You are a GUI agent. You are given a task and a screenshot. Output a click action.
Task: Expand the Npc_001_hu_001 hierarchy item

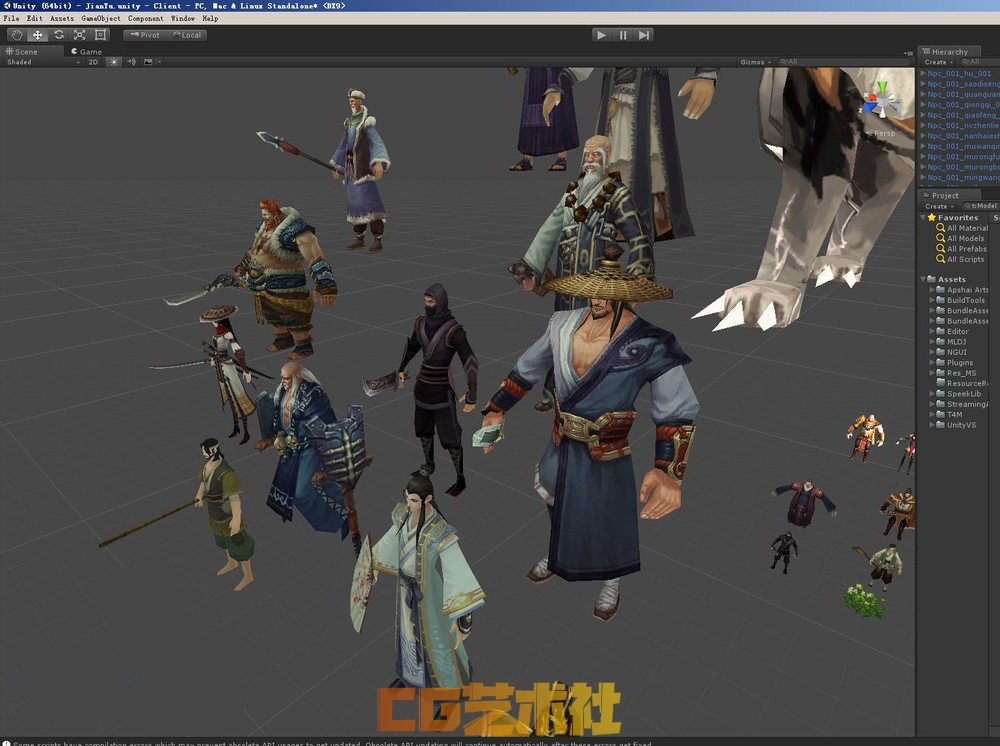pos(923,73)
